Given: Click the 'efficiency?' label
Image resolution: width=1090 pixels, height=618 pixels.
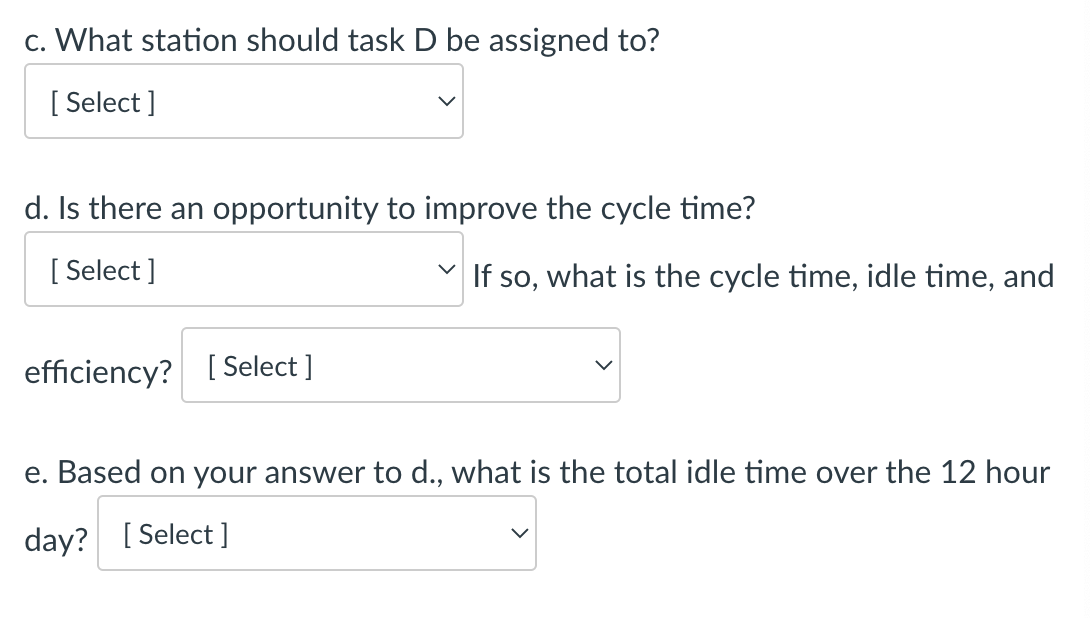Looking at the screenshot, I should (x=98, y=371).
